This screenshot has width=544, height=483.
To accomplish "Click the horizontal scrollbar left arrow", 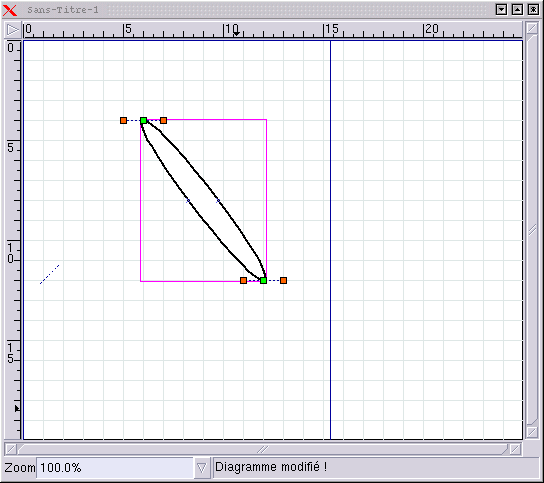I will coord(11,450).
